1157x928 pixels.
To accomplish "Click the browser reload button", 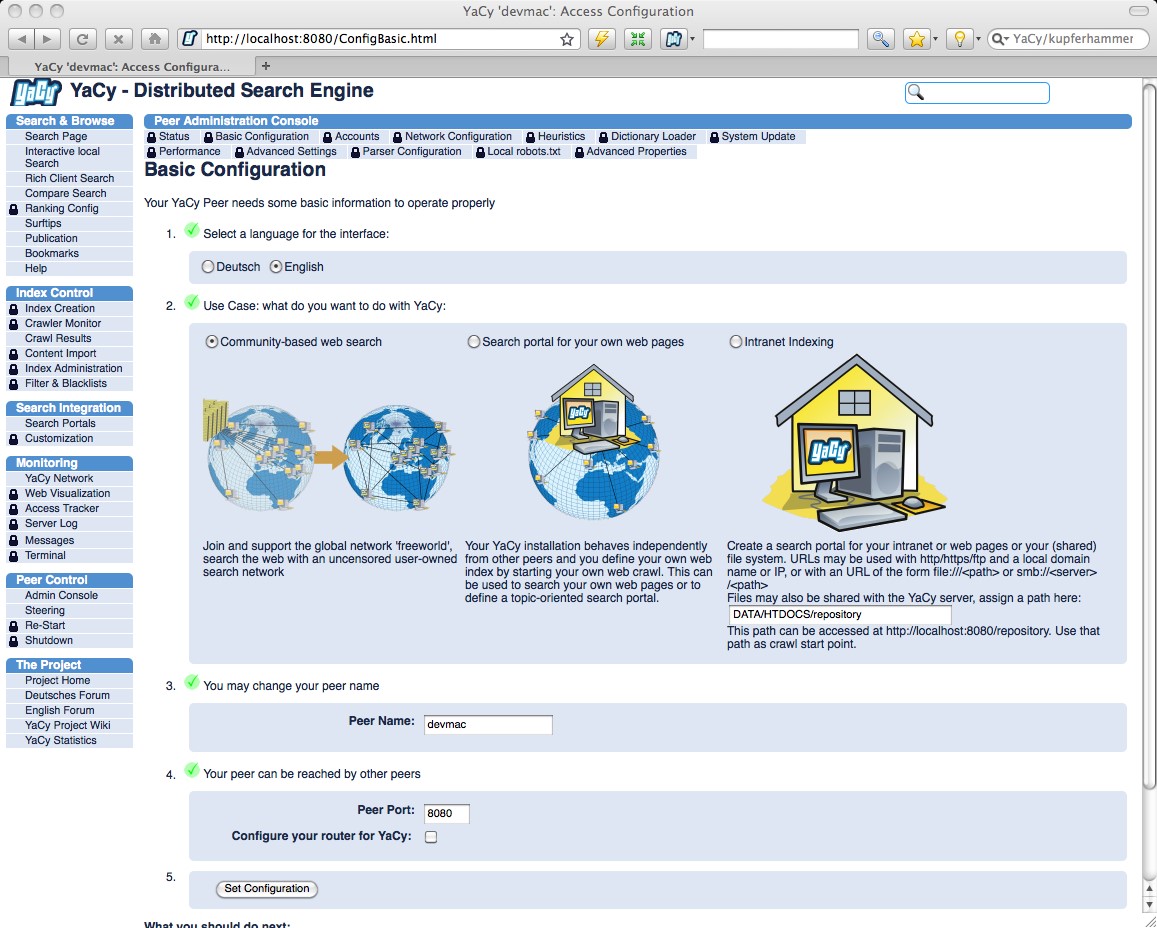I will click(83, 39).
